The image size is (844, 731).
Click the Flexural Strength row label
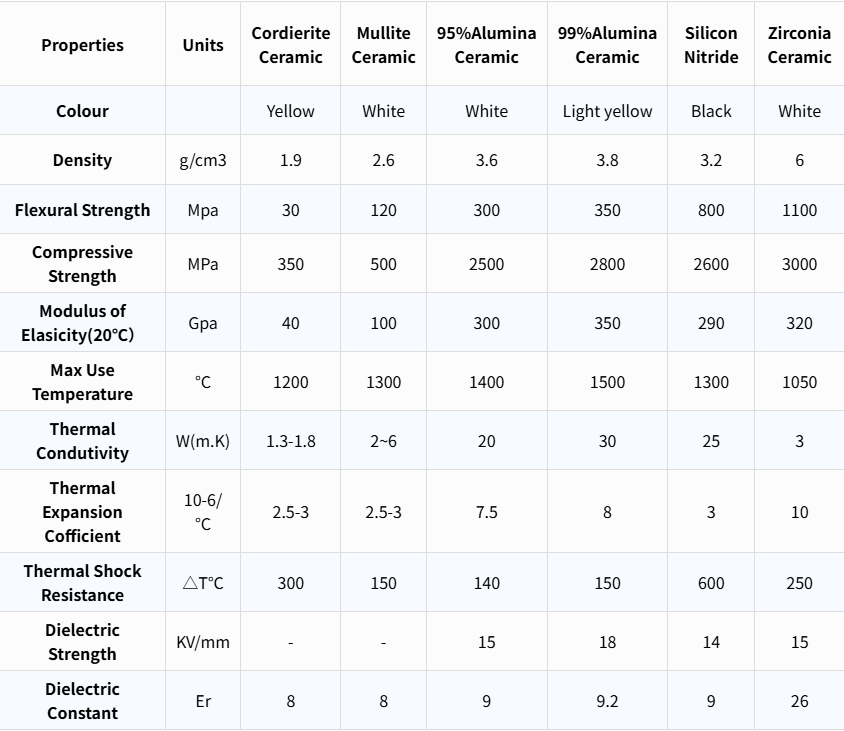coord(83,210)
